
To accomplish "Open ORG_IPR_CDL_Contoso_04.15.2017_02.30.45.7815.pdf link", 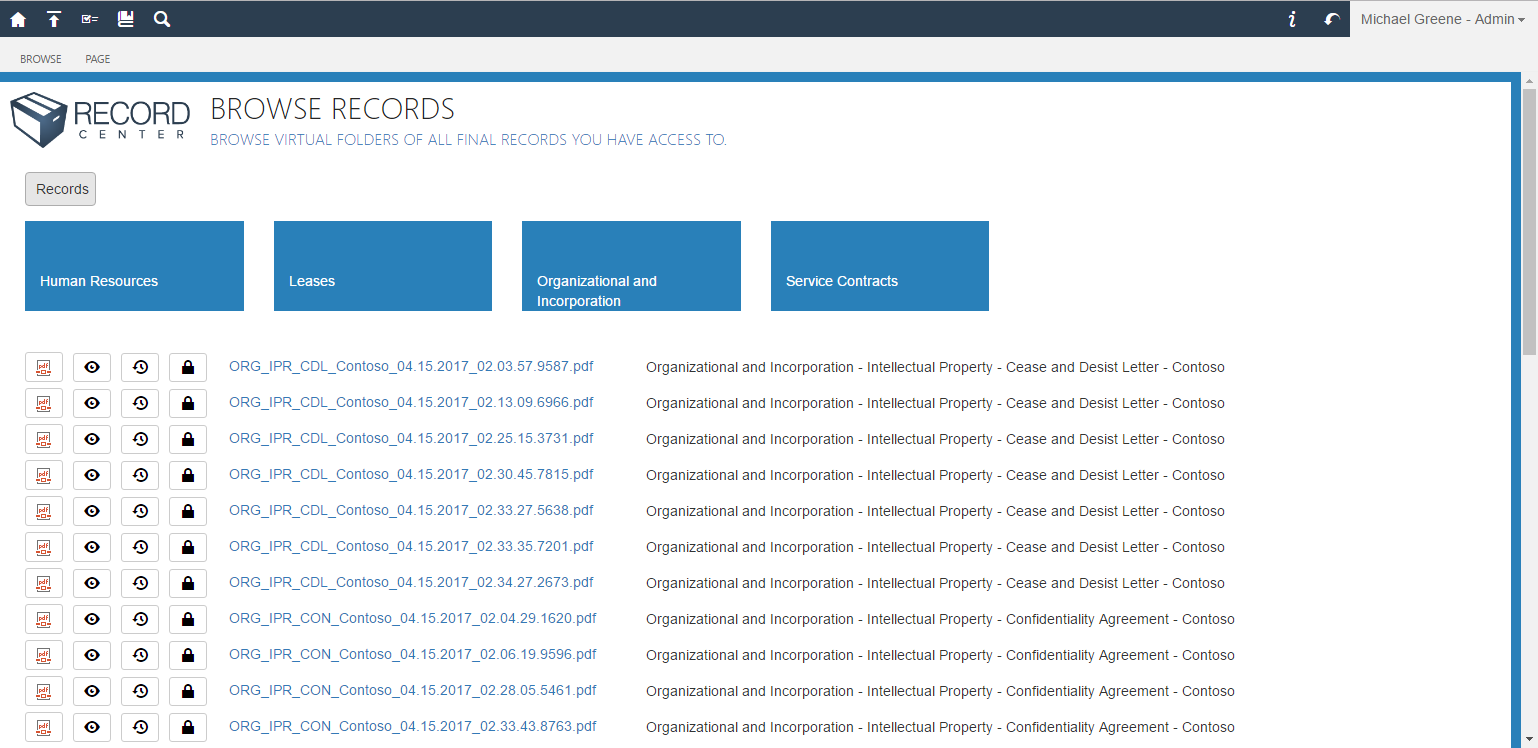I will tap(411, 474).
